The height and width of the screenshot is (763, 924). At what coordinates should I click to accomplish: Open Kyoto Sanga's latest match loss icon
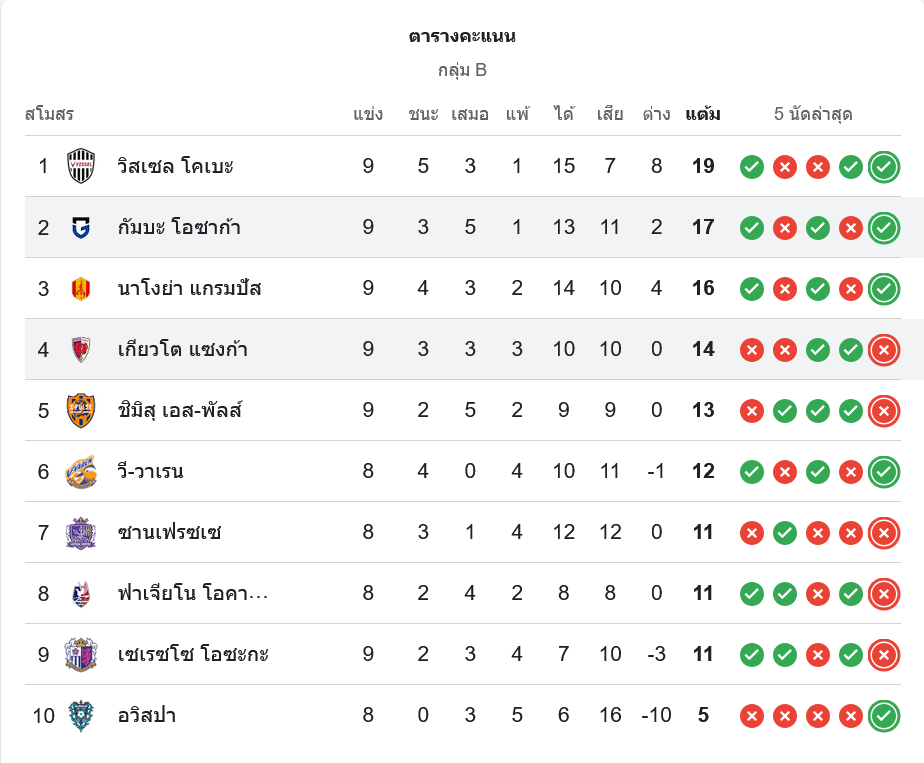tap(883, 350)
